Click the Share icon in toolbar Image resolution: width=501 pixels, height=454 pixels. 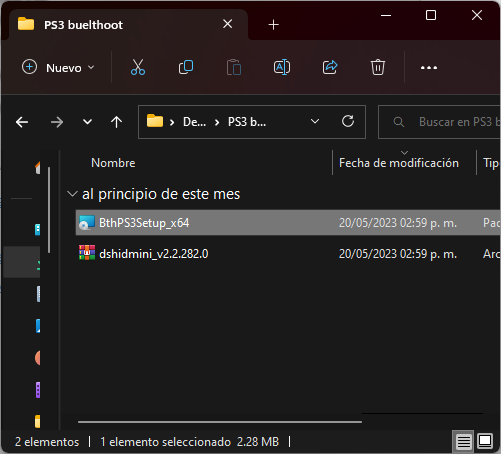330,67
